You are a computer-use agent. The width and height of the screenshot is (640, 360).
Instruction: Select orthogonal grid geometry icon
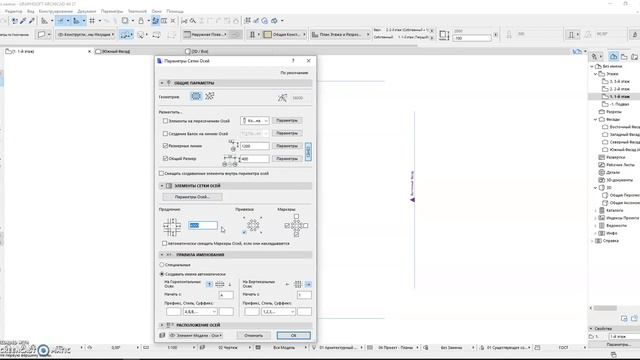pyautogui.click(x=196, y=96)
